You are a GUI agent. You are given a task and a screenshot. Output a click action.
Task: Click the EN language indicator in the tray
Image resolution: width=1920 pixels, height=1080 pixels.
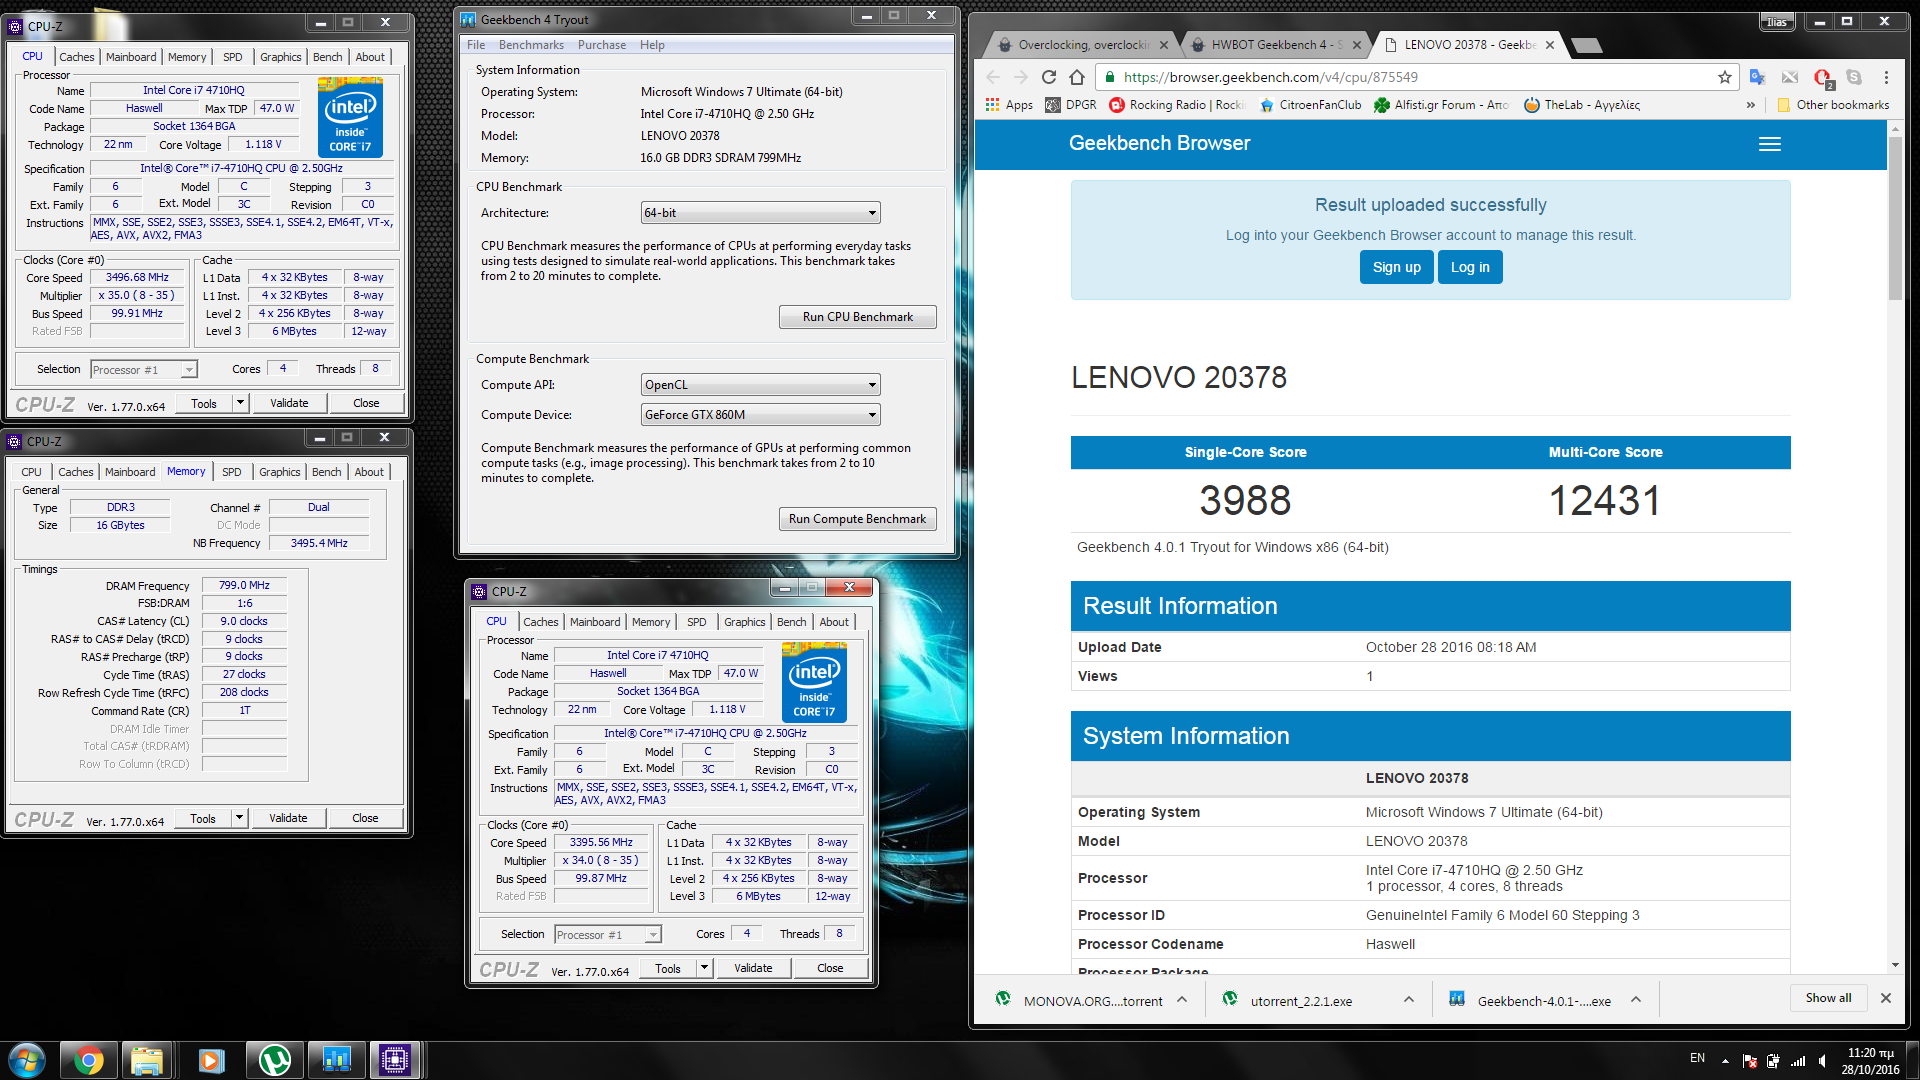click(1697, 1058)
